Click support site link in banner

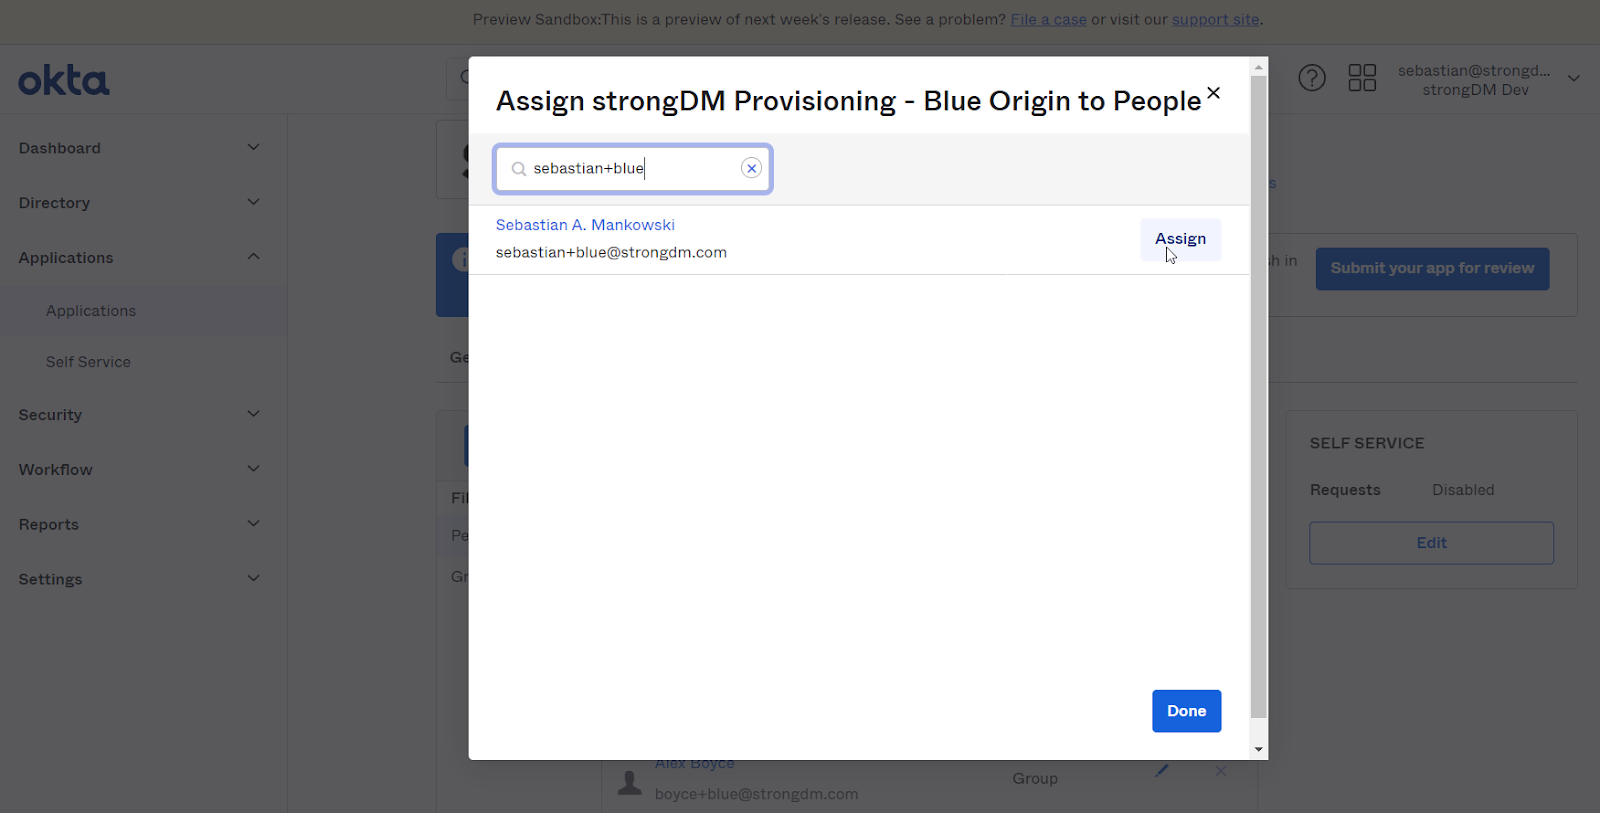coord(1215,19)
